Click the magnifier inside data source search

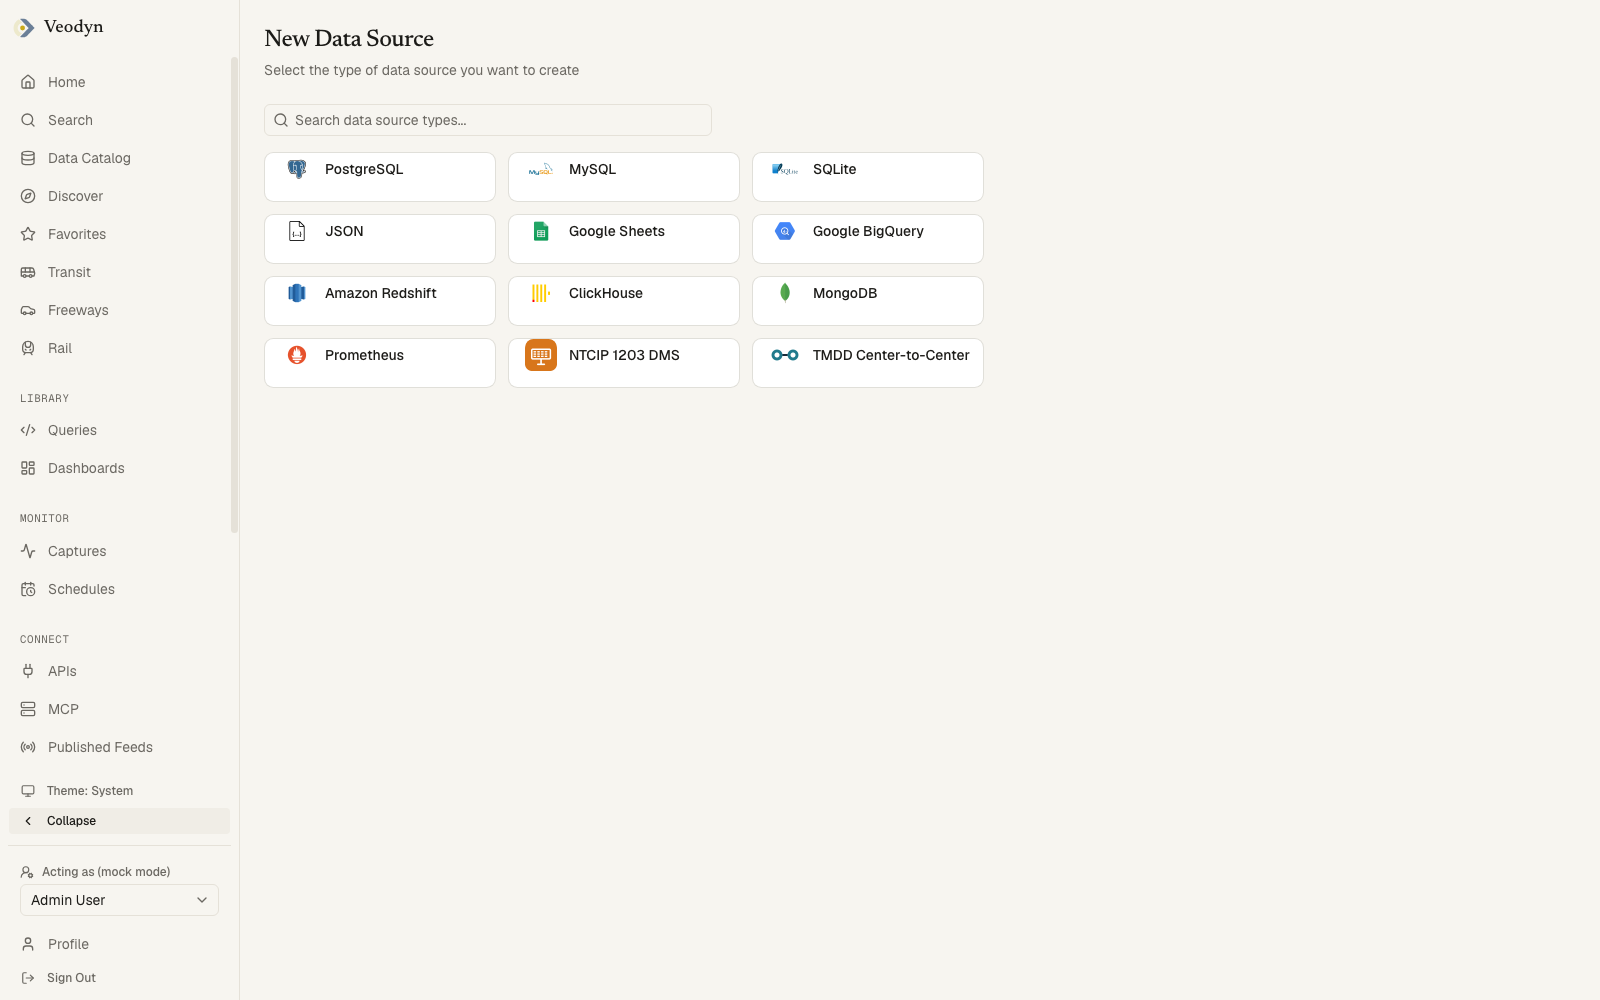[x=281, y=120]
